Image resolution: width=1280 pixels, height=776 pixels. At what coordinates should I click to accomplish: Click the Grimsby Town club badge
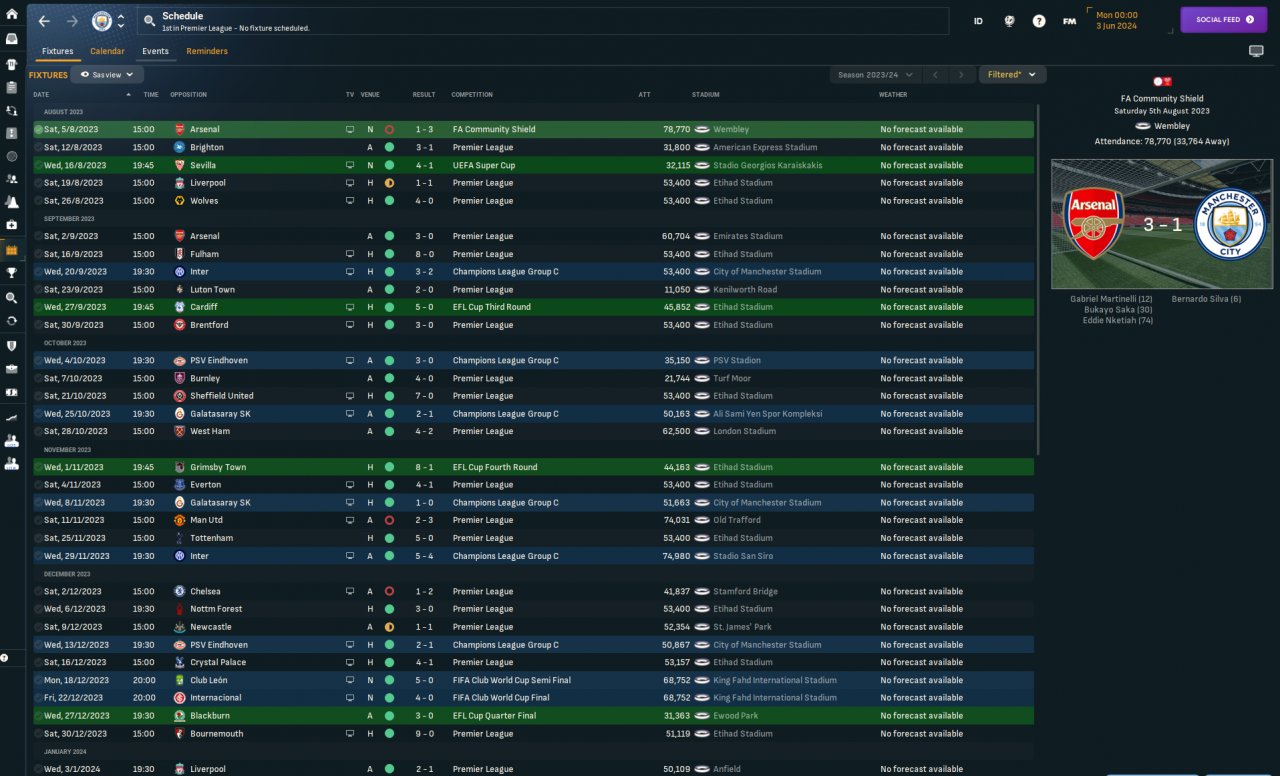179,467
